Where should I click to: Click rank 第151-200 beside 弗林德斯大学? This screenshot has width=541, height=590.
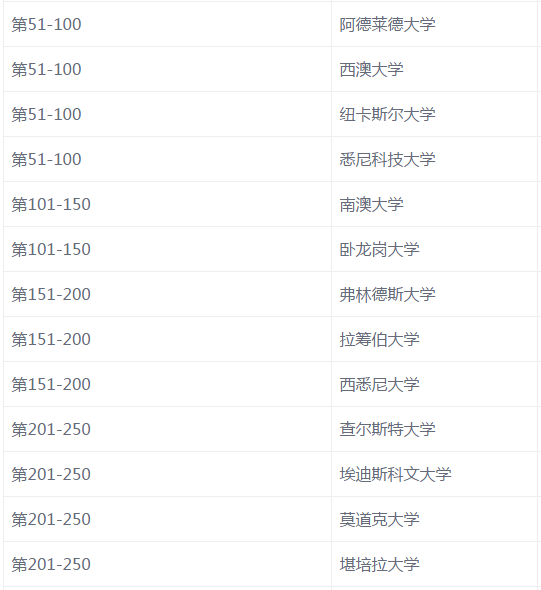(51, 294)
